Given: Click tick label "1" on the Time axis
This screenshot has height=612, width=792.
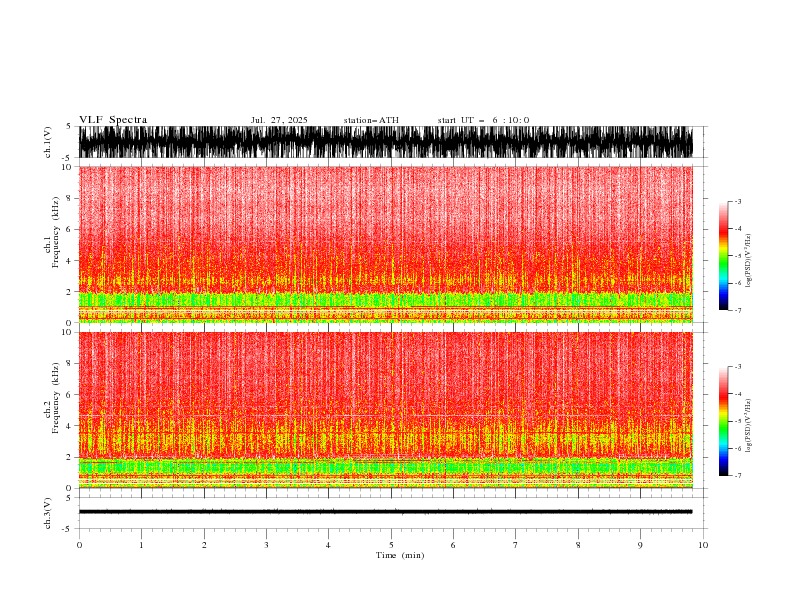Looking at the screenshot, I should click(x=141, y=545).
